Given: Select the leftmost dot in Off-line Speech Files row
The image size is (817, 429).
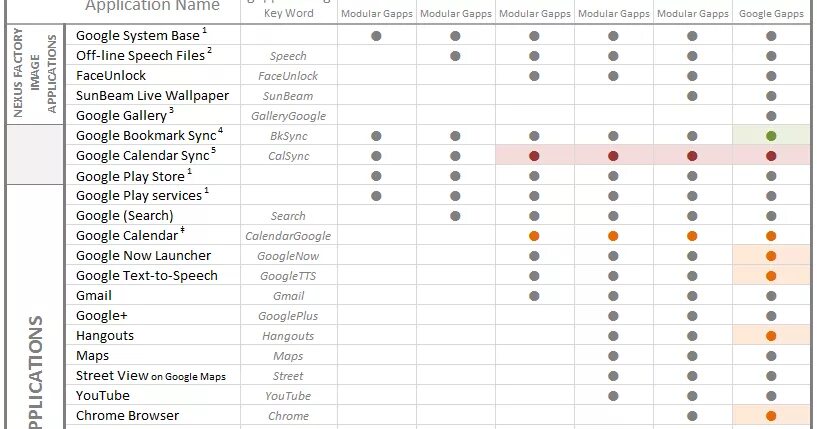Looking at the screenshot, I should (455, 56).
